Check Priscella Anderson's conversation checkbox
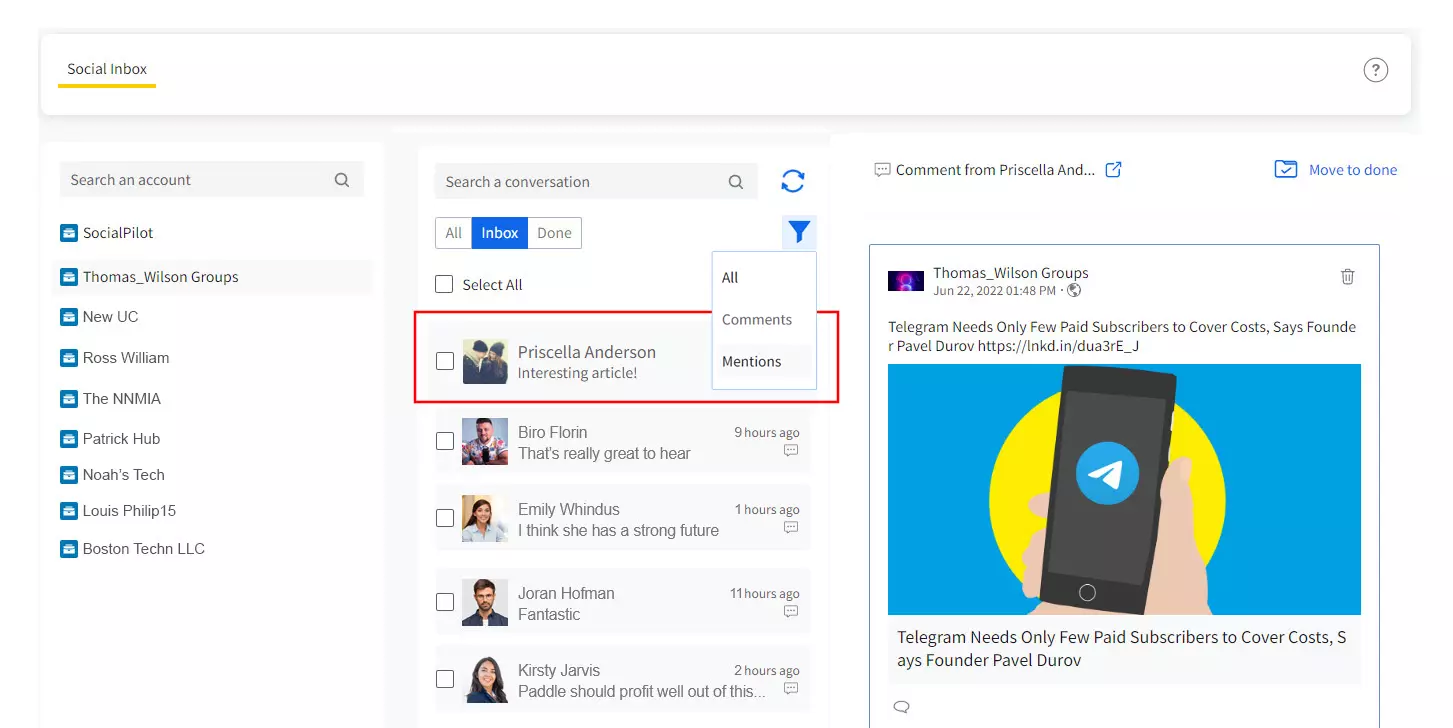Screen dimensions: 1453x728 pyautogui.click(x=444, y=361)
